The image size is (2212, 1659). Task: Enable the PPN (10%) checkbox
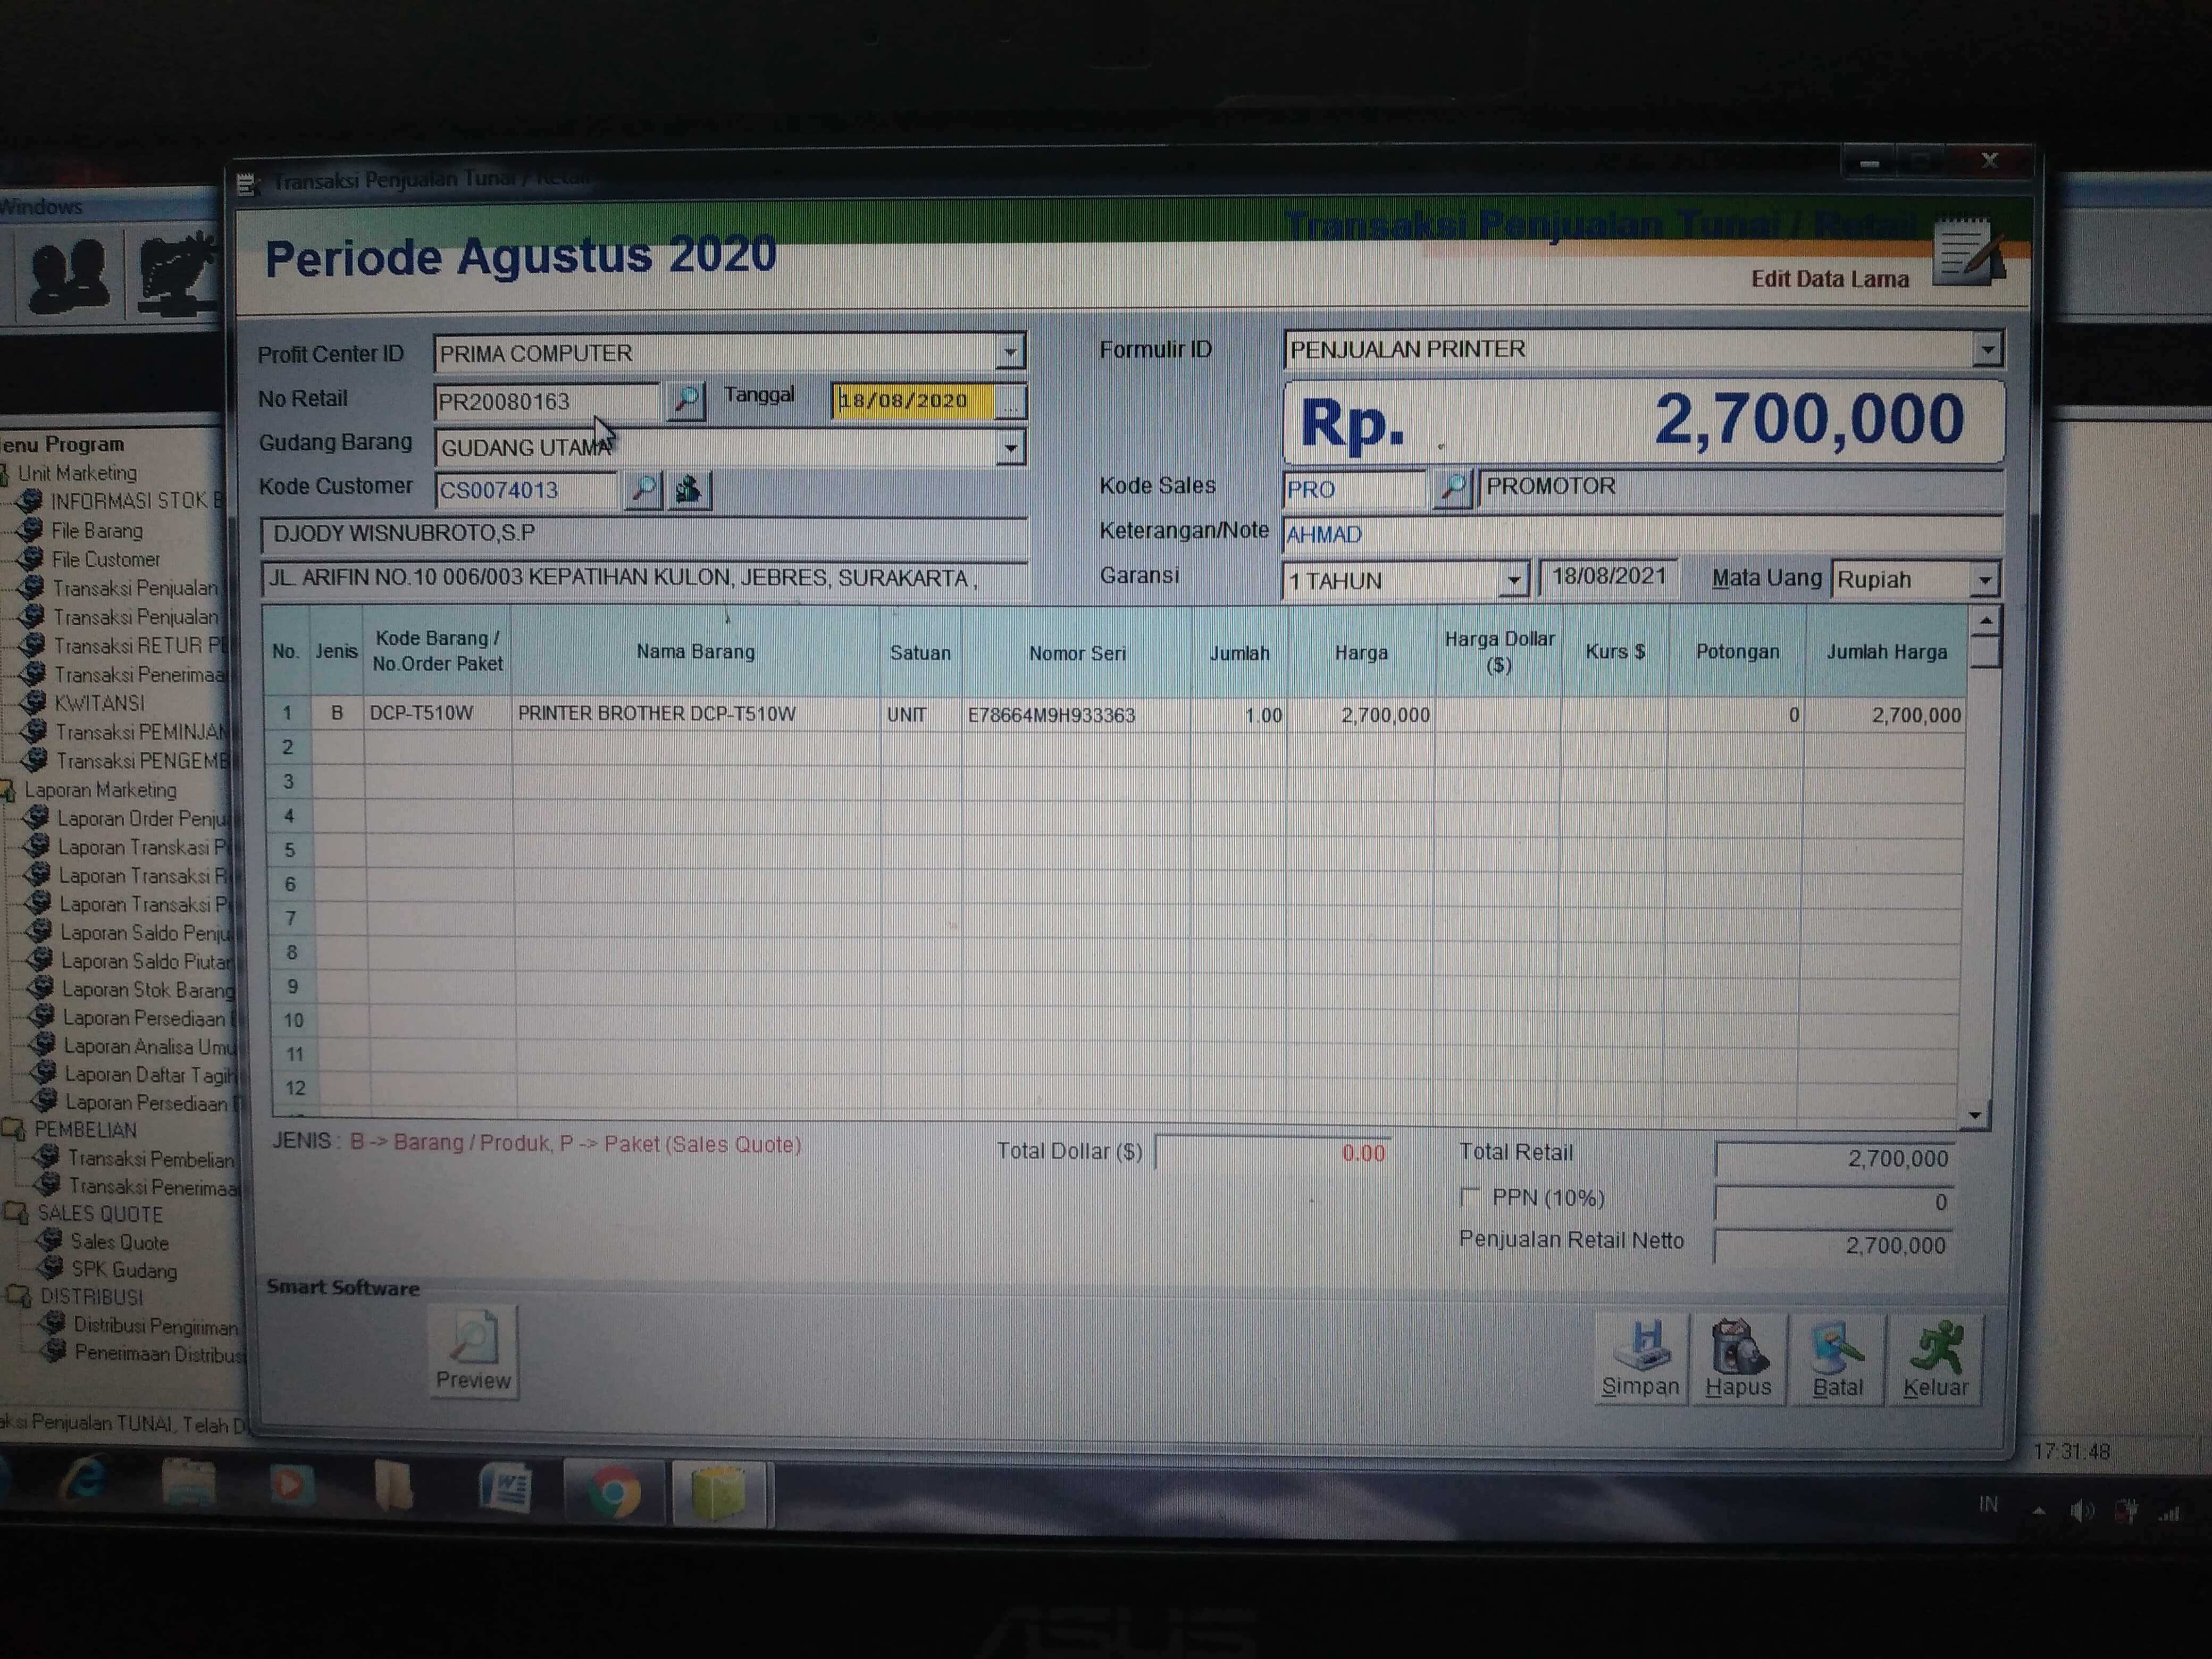[1469, 1197]
